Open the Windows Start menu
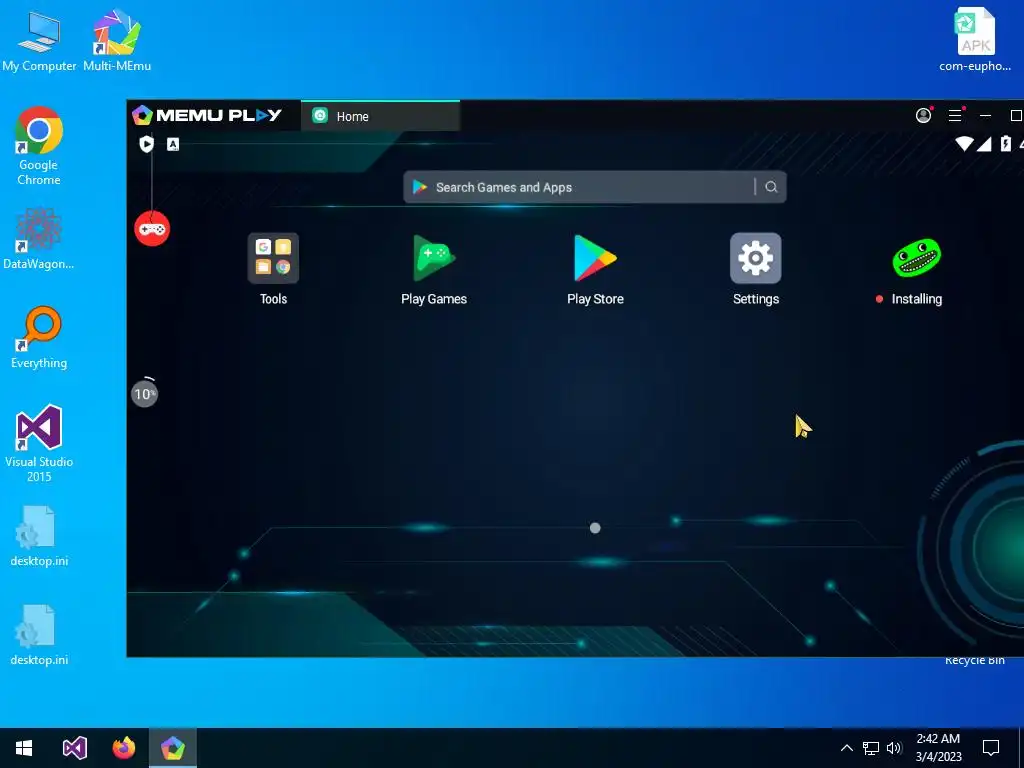The image size is (1024, 768). (x=24, y=748)
